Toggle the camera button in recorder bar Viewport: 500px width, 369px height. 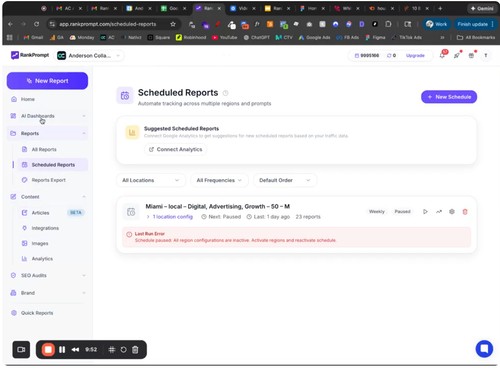pos(21,349)
